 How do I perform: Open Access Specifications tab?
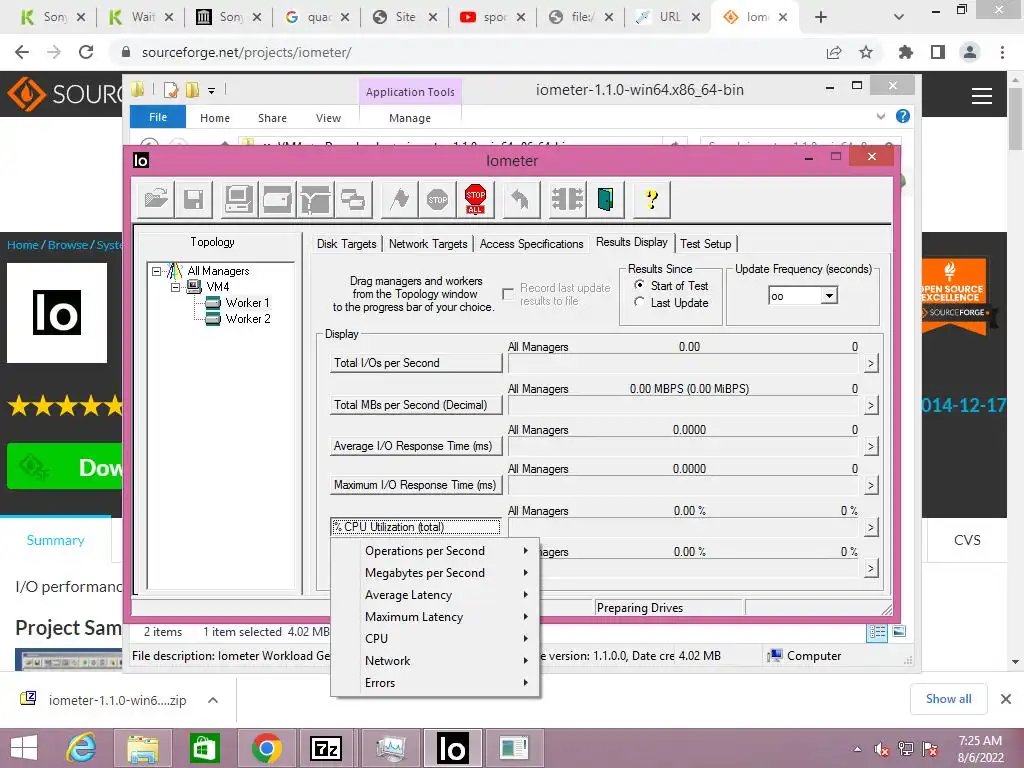point(532,244)
